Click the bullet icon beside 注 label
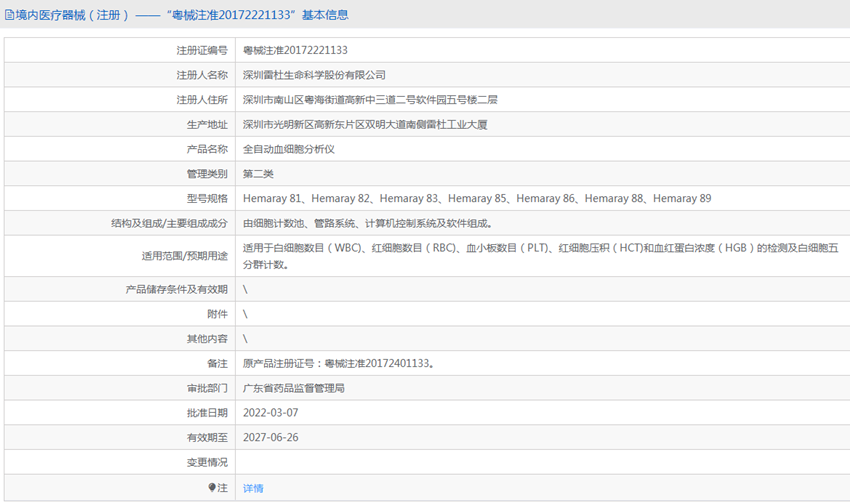The height and width of the screenshot is (502, 850). tap(212, 488)
